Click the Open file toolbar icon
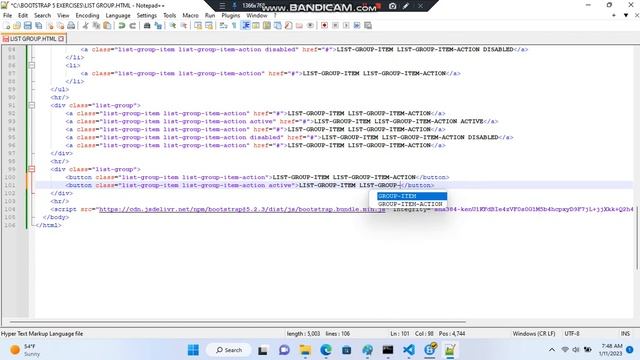 click(x=17, y=26)
